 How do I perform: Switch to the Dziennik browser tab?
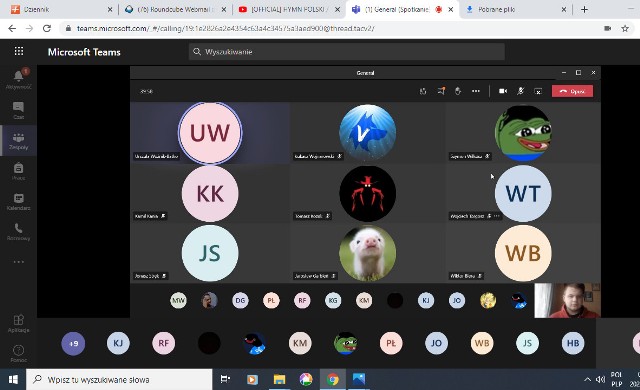(x=61, y=9)
